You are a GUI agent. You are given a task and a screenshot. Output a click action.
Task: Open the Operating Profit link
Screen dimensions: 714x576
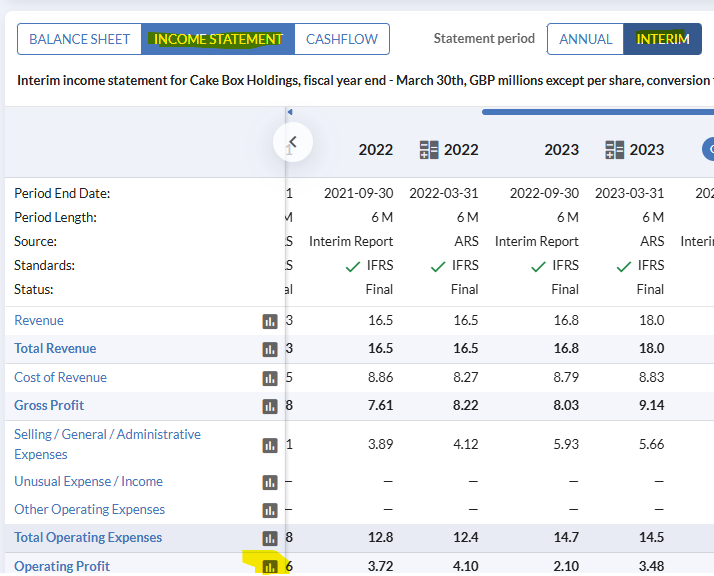[x=62, y=566]
